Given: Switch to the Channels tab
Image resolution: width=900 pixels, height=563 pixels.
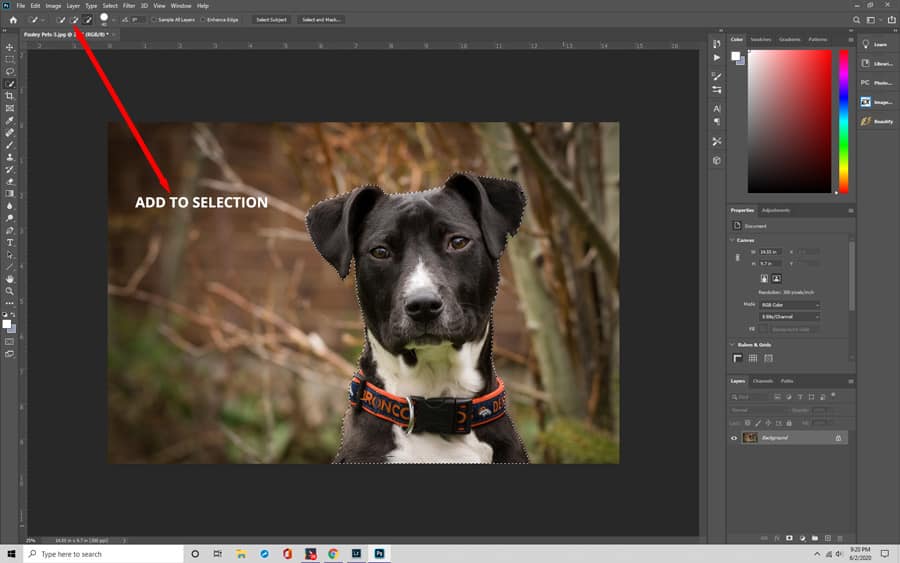Looking at the screenshot, I should 763,381.
